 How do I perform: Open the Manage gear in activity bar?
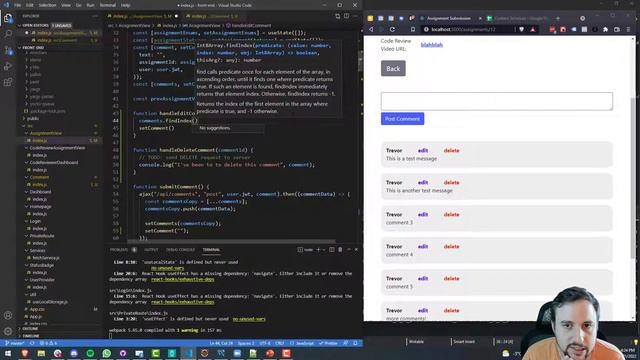tap(8, 331)
